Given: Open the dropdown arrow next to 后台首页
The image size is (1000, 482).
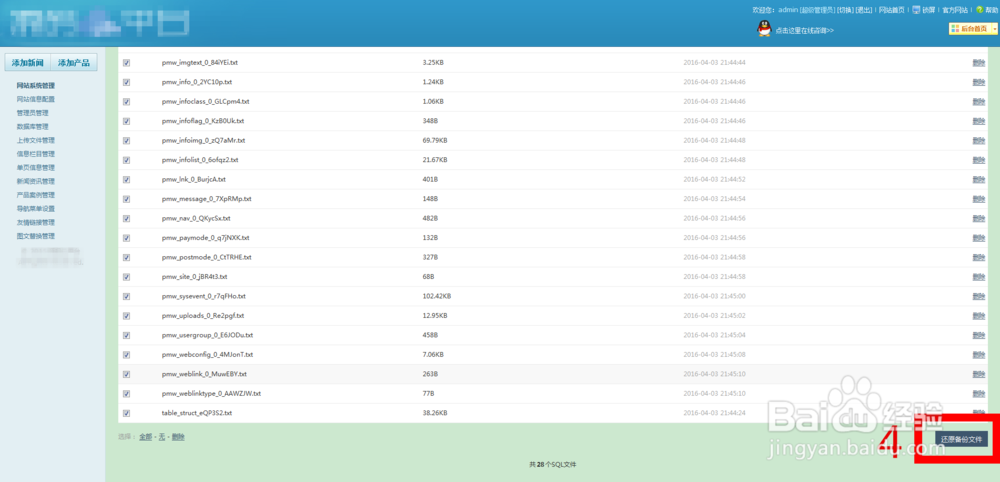Looking at the screenshot, I should pos(995,29).
